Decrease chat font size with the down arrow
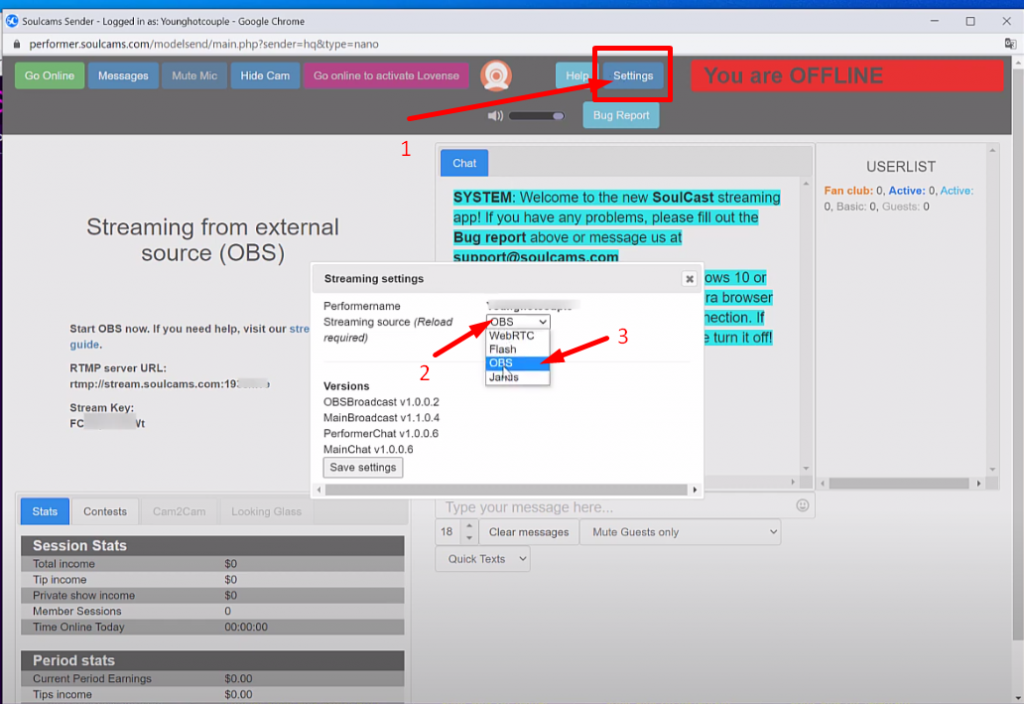The image size is (1024, 704). click(469, 538)
